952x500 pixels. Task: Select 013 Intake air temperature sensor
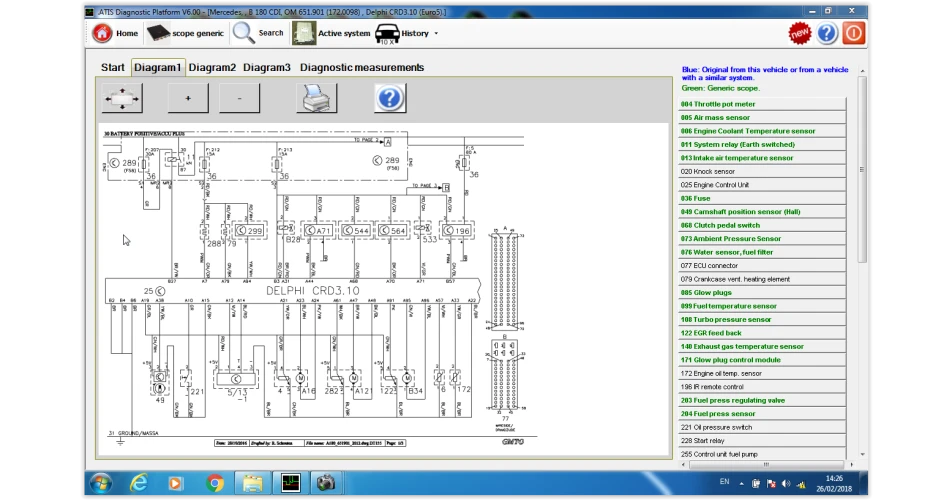click(762, 158)
